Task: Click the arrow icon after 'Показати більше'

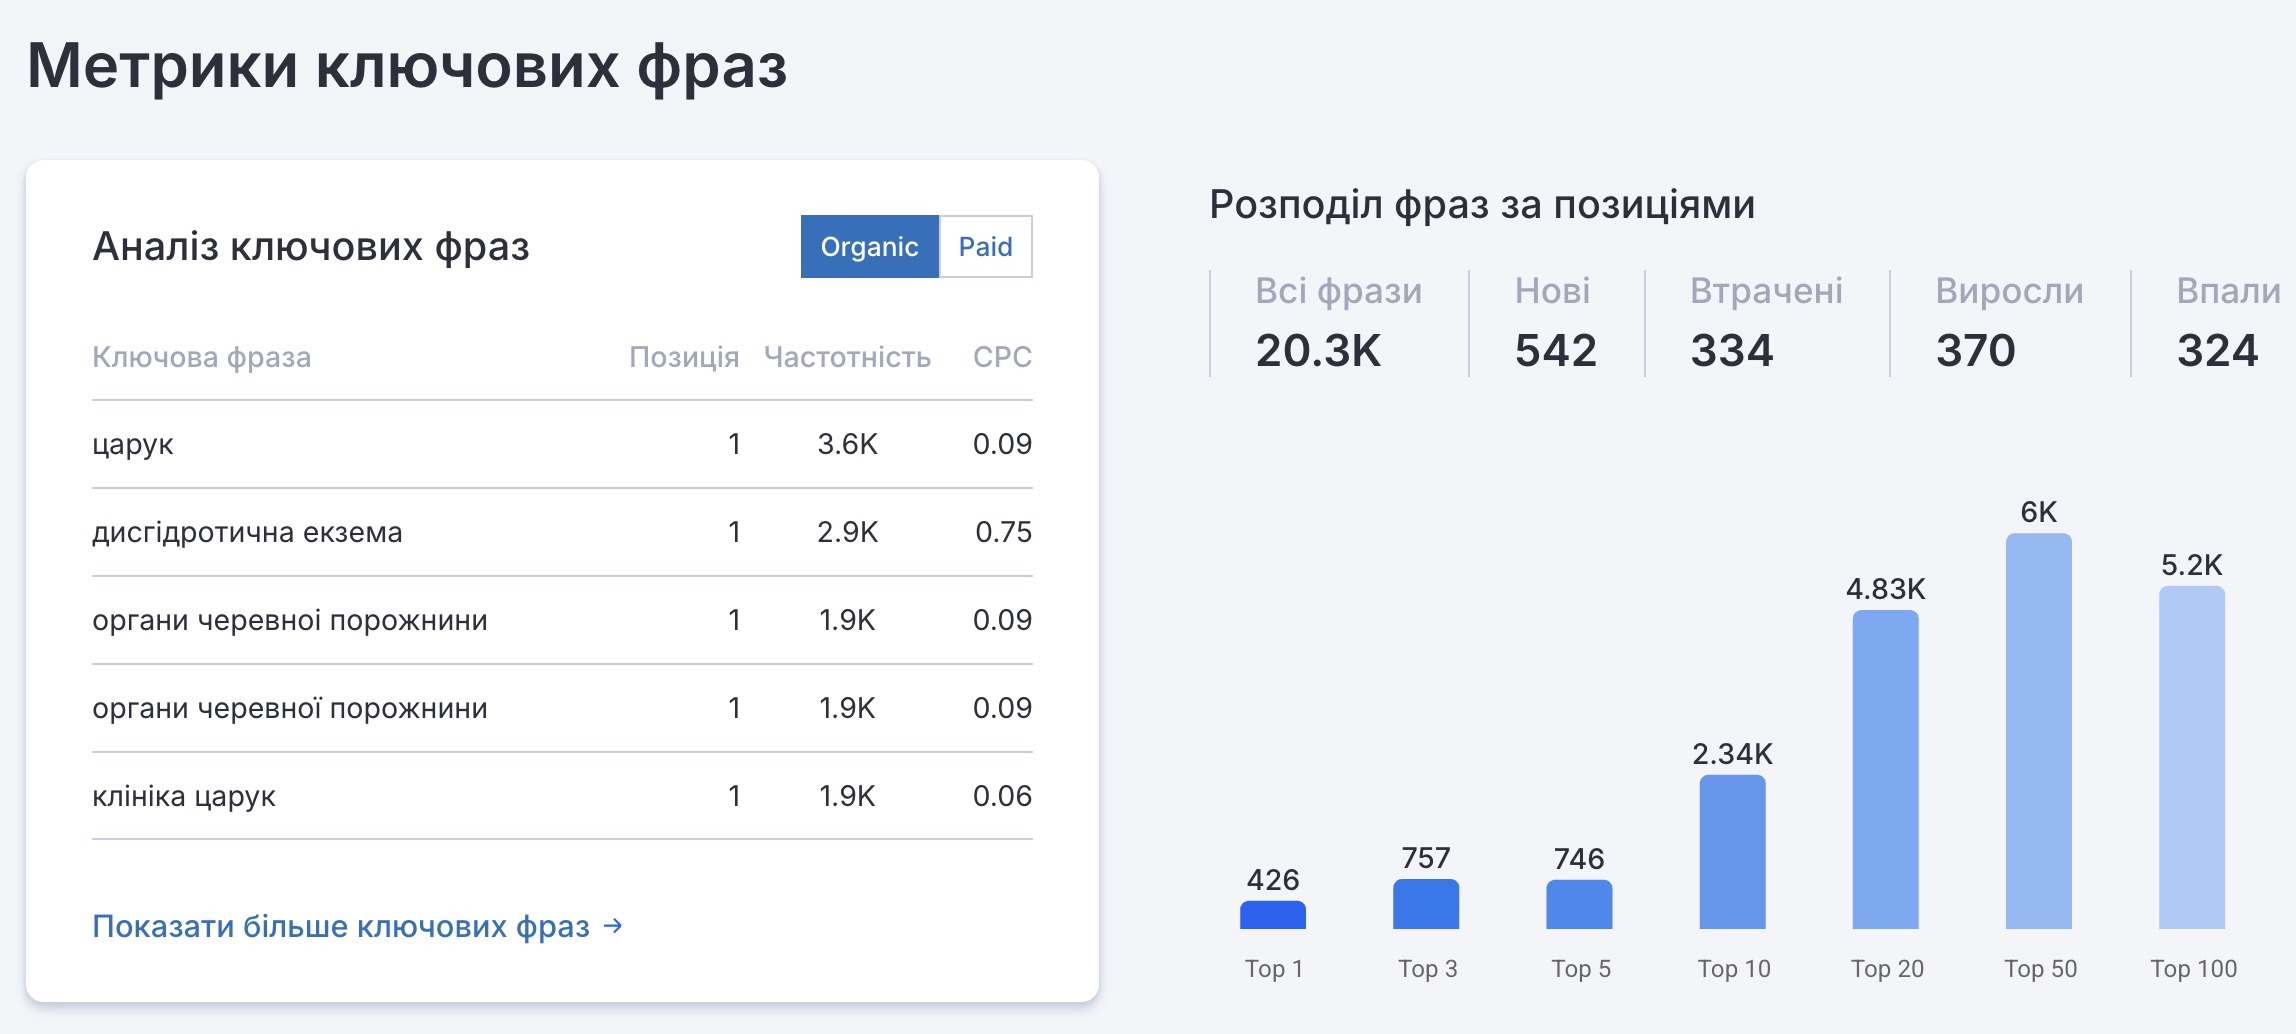Action: 614,926
